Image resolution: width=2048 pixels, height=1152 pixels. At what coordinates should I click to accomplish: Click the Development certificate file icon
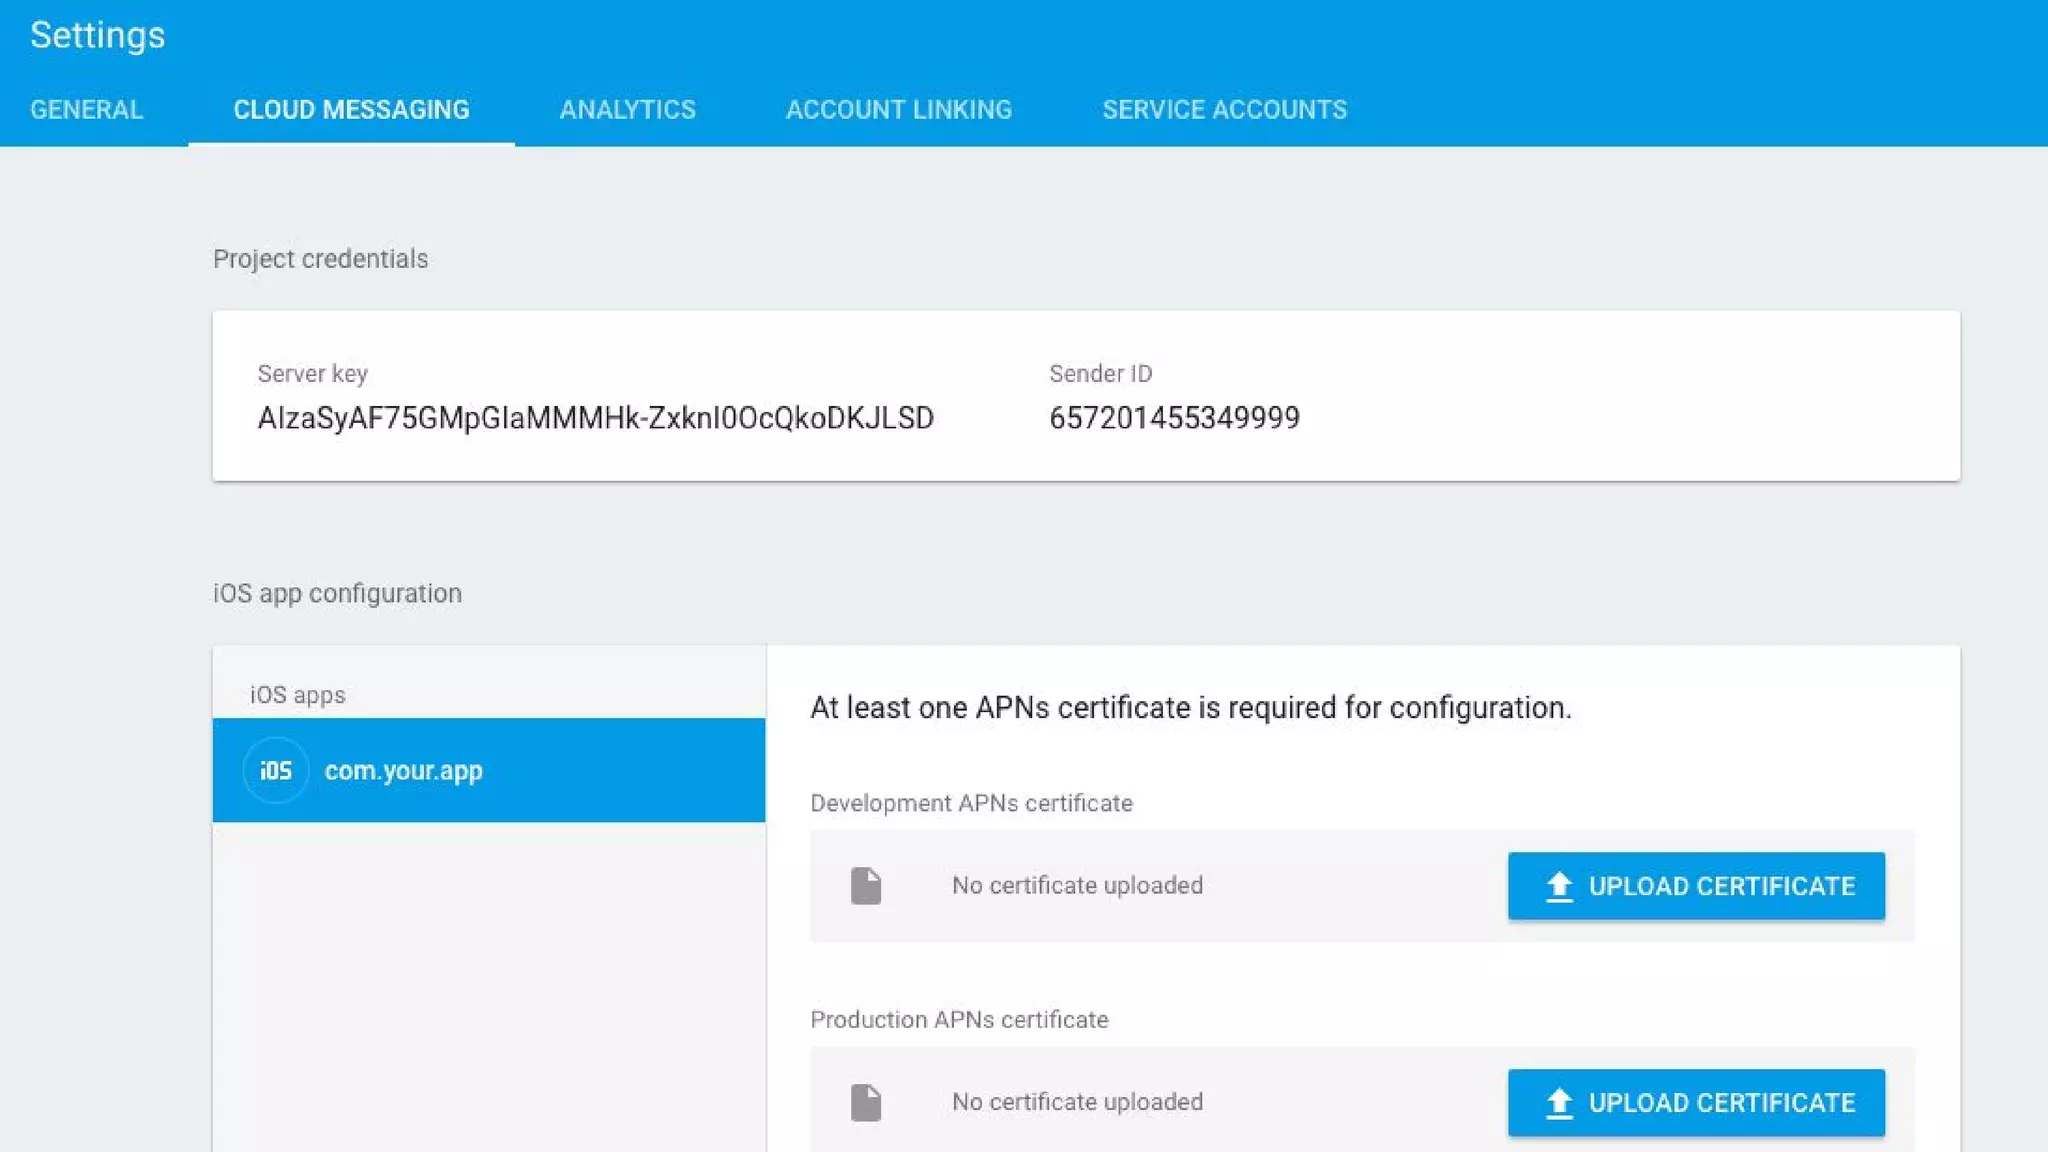(866, 886)
